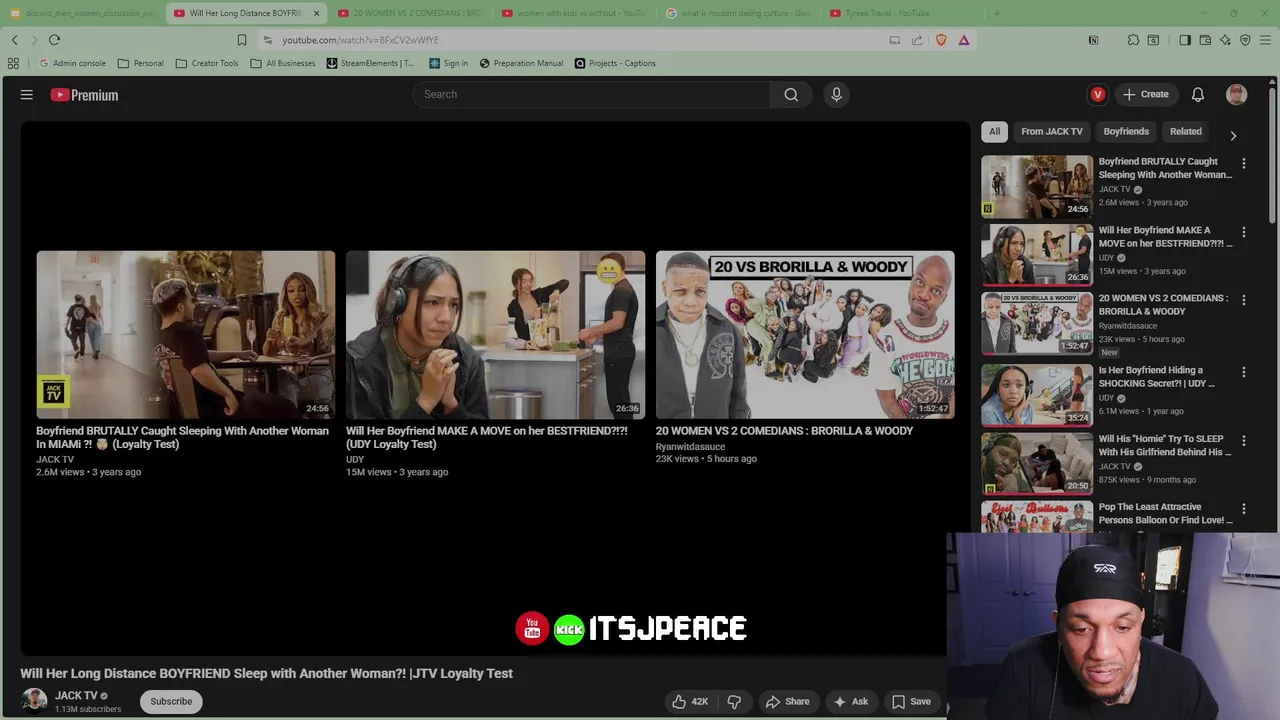Open the YouTube notifications bell
The width and height of the screenshot is (1280, 720).
(1198, 94)
